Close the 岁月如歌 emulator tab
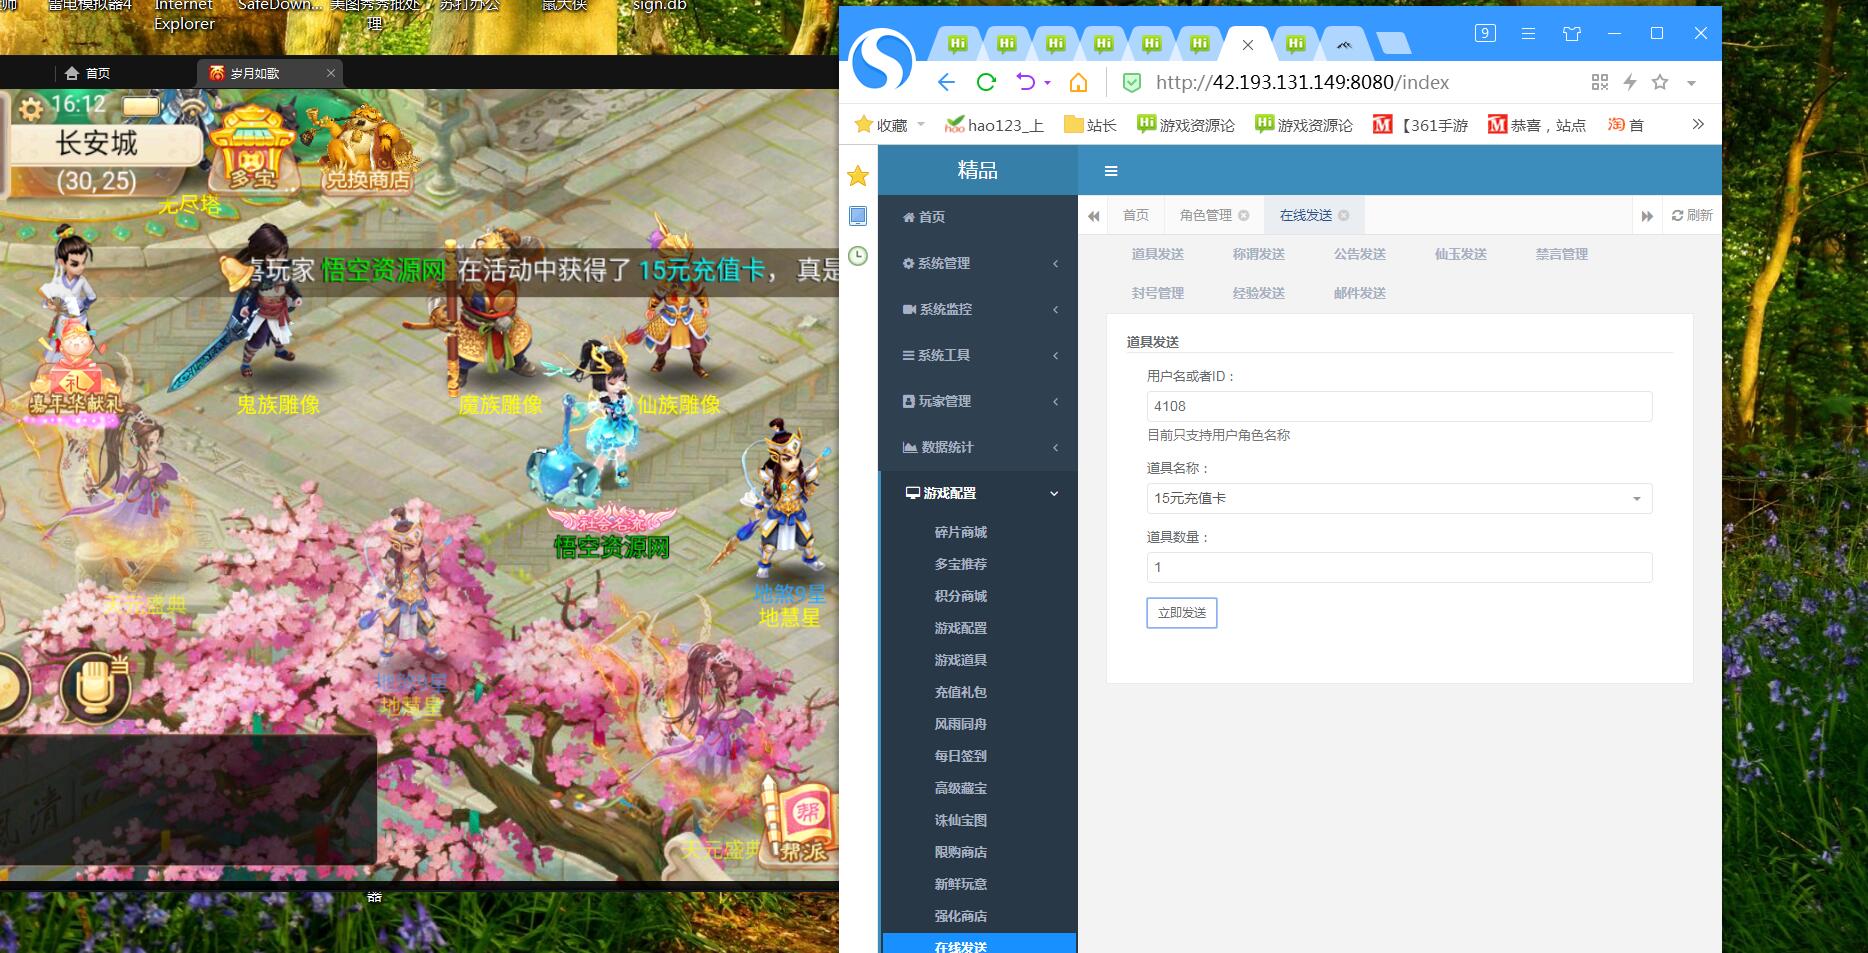The width and height of the screenshot is (1868, 953). (331, 73)
